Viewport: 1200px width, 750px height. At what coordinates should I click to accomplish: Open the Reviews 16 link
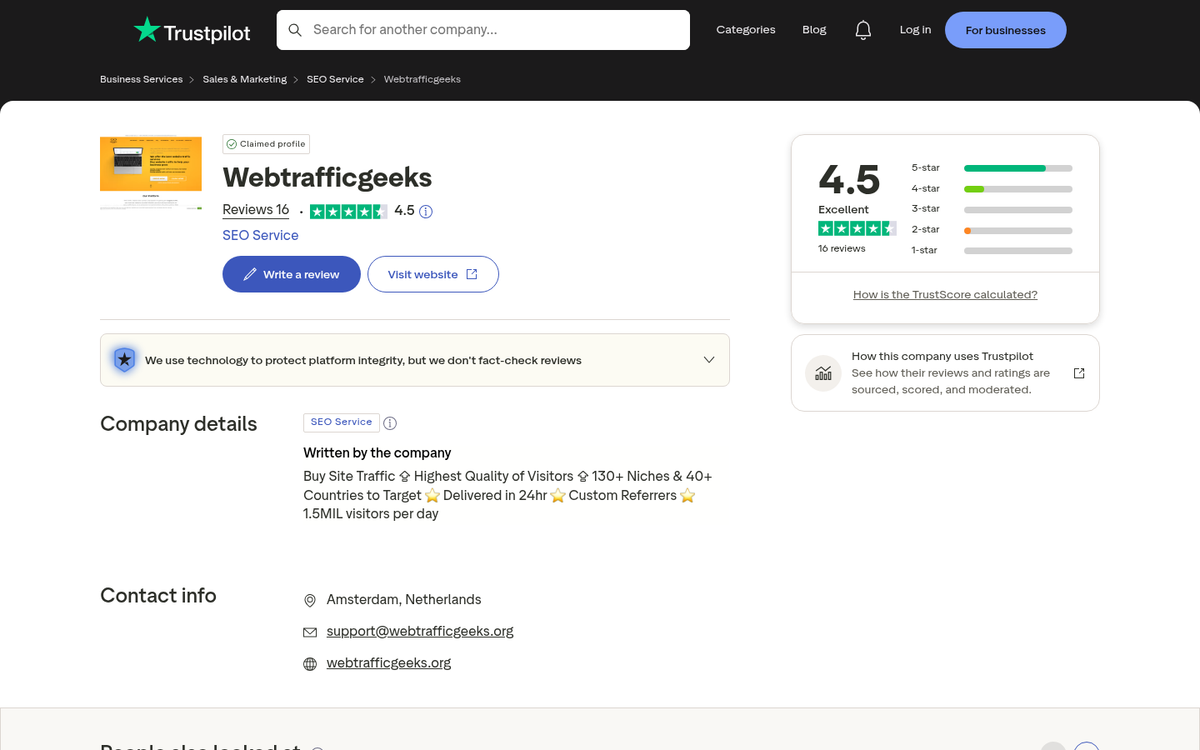[x=255, y=210]
